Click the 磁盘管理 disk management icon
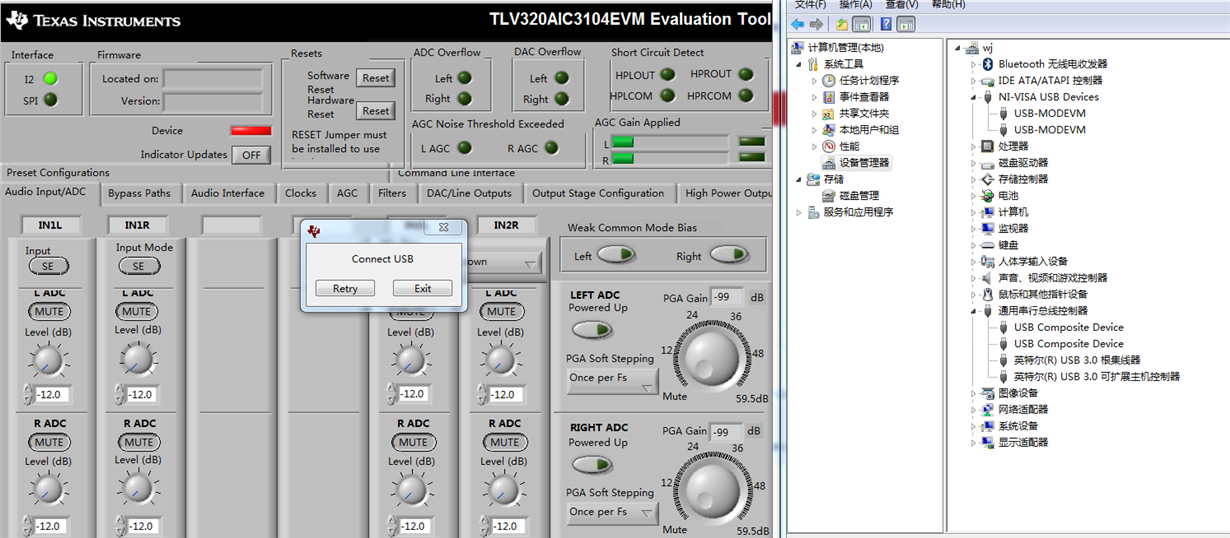 [x=829, y=196]
